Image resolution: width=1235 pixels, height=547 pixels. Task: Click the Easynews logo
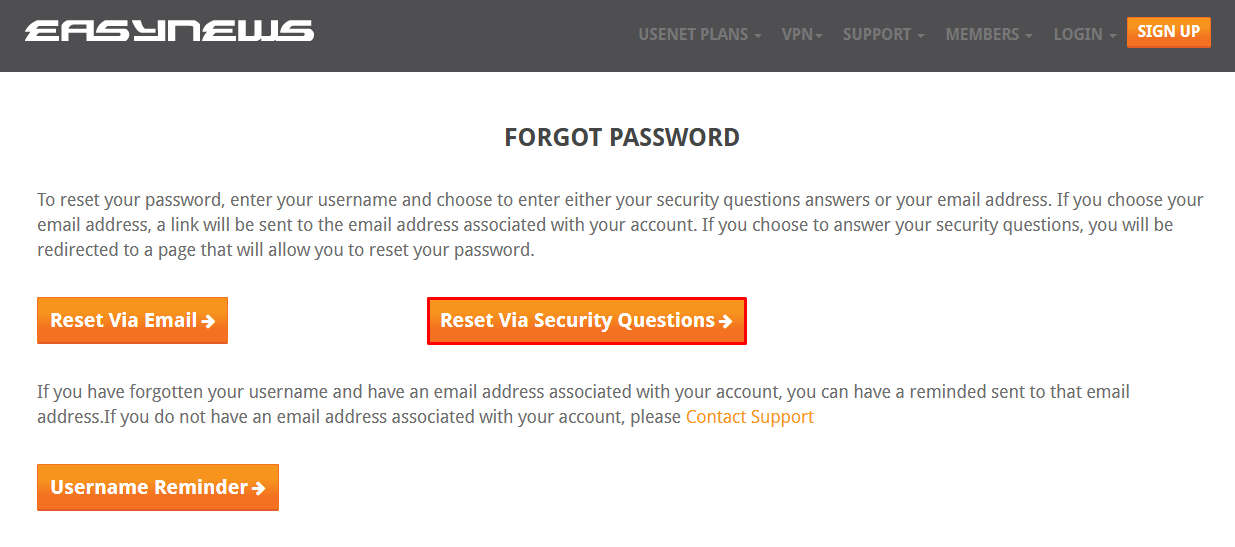click(169, 32)
